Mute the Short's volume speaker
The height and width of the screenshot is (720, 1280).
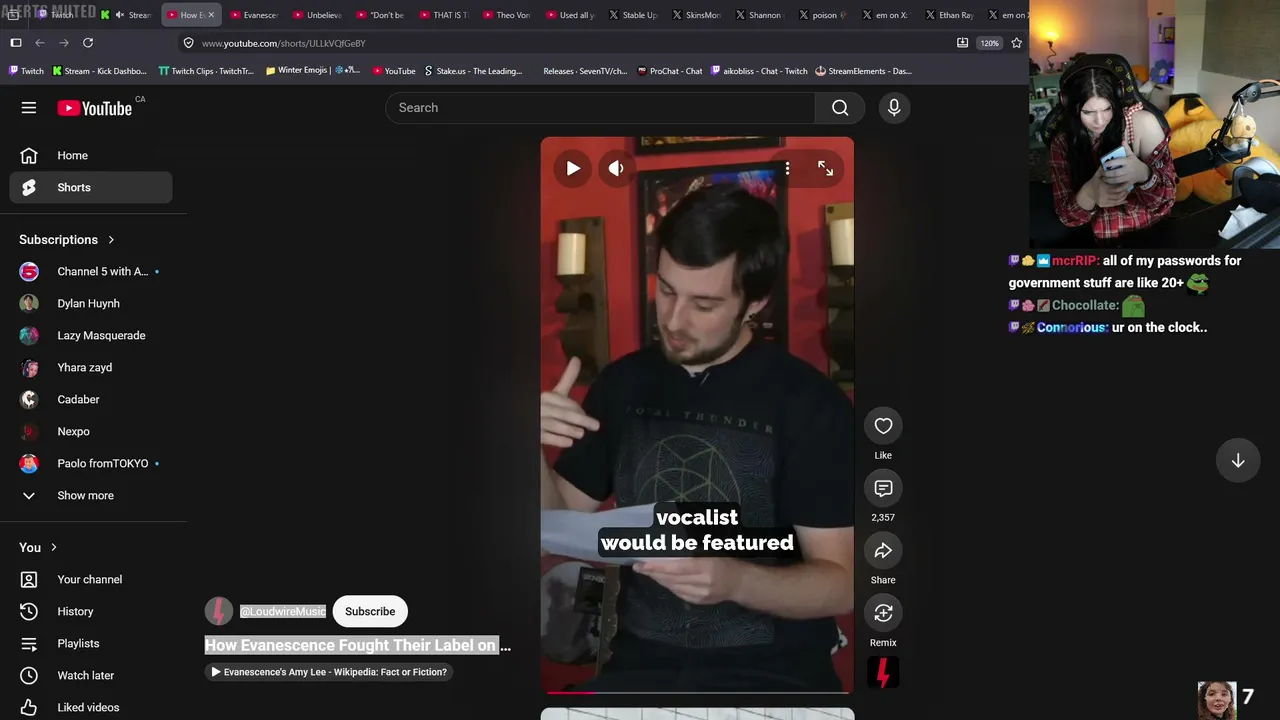616,168
